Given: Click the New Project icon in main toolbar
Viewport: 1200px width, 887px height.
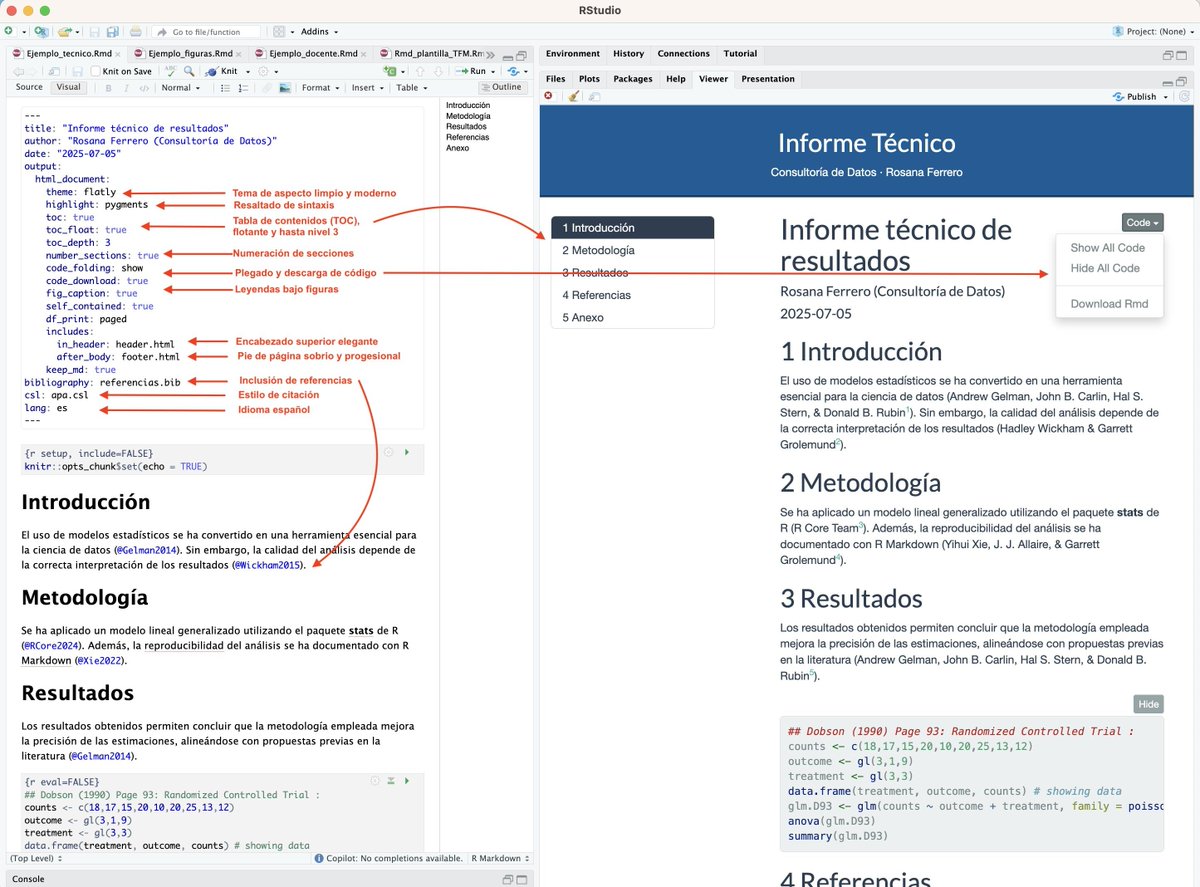Looking at the screenshot, I should coord(41,32).
